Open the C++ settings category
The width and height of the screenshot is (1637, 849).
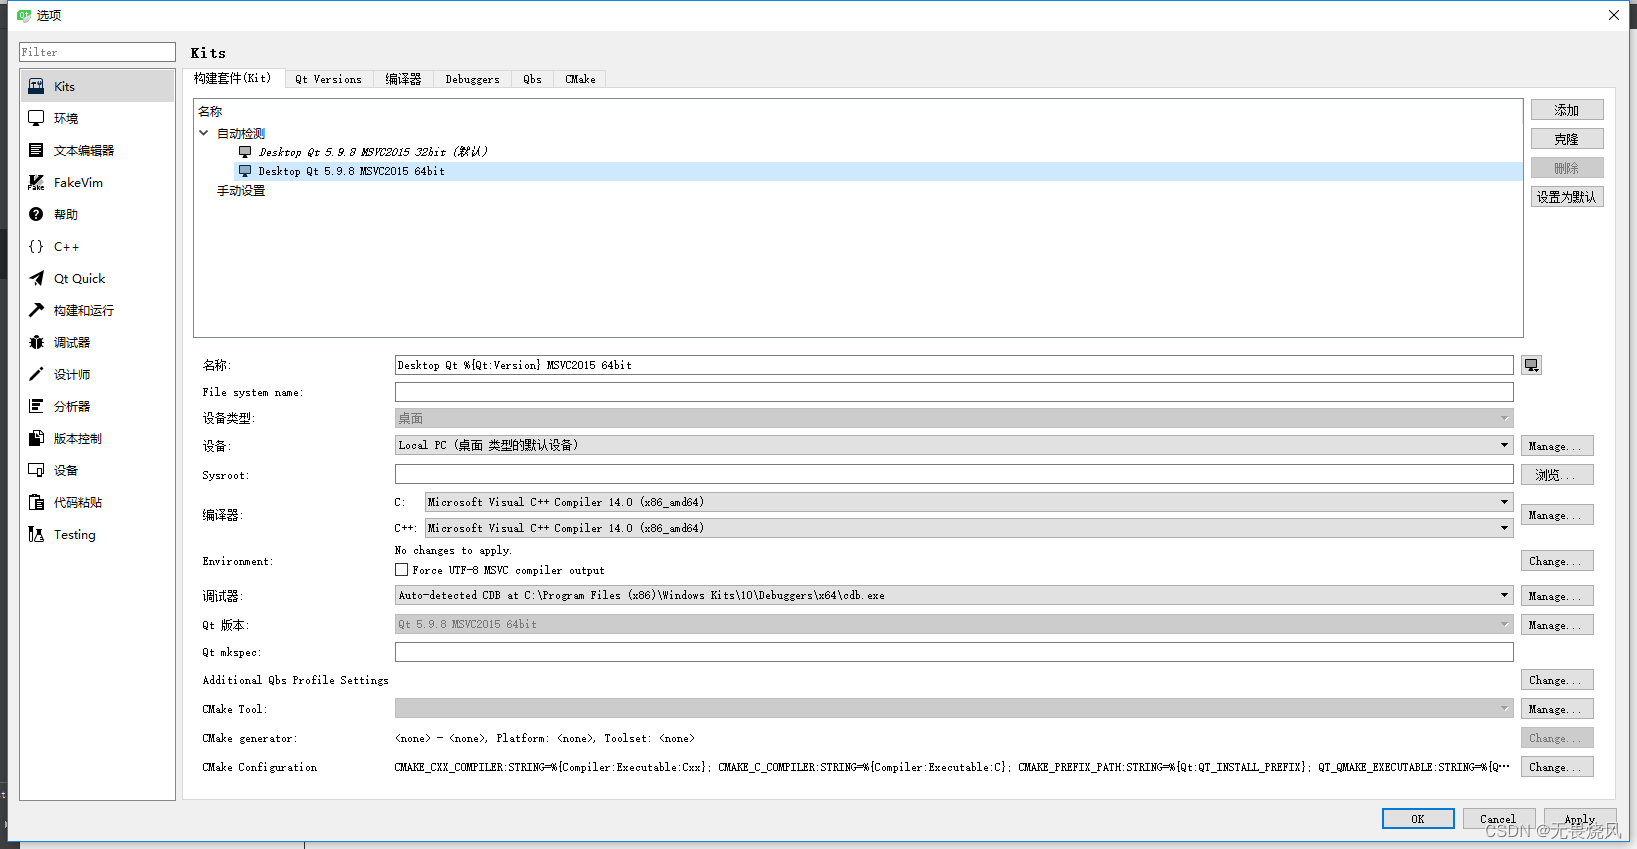97,246
